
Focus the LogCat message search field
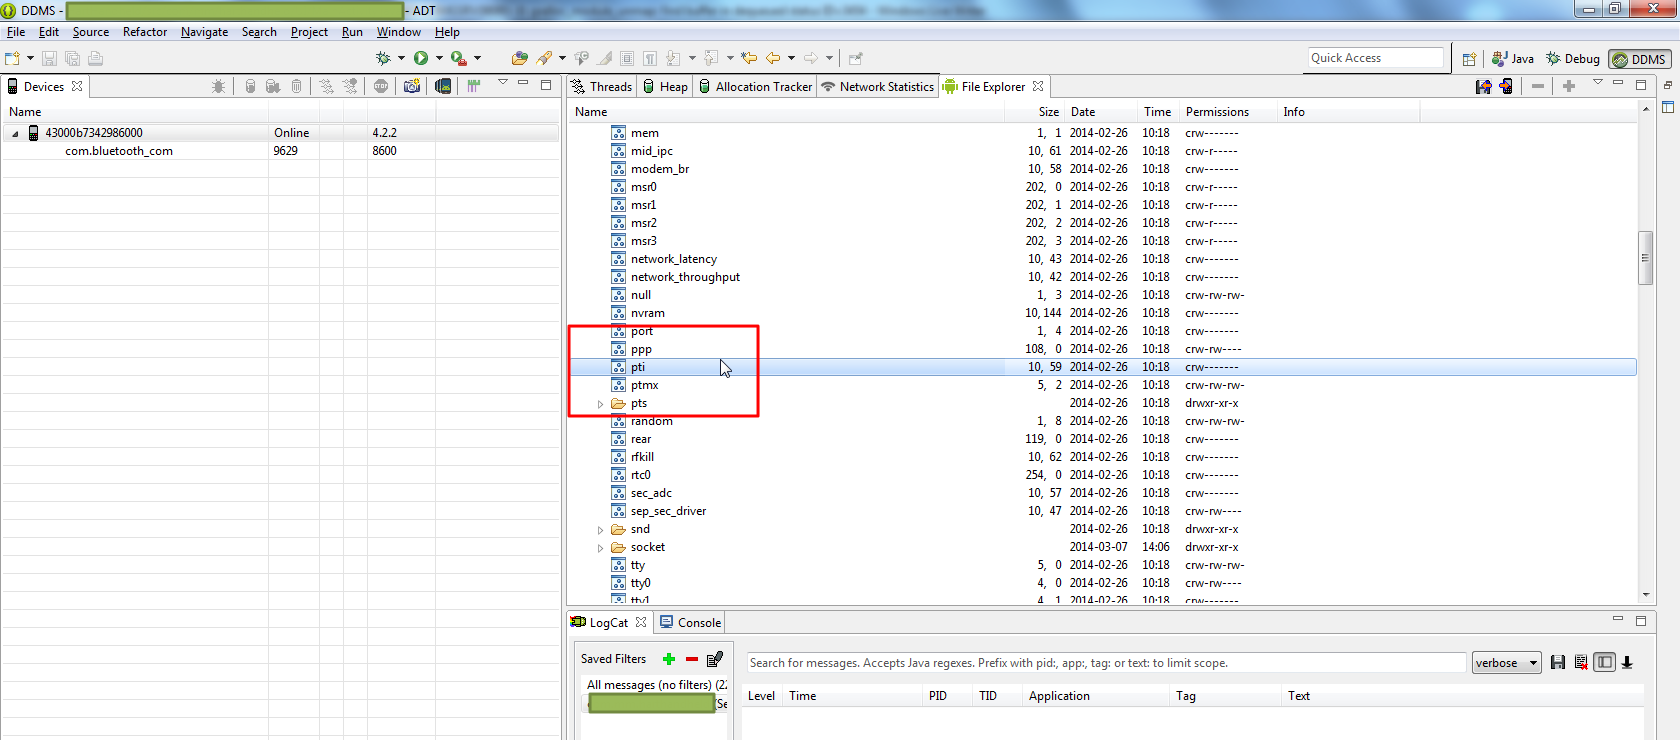click(1106, 663)
